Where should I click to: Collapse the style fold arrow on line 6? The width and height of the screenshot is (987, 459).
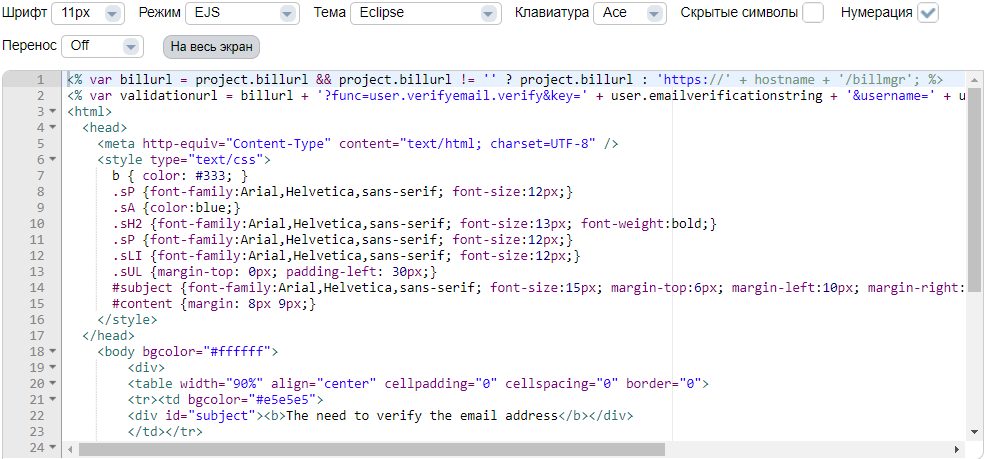click(52, 160)
